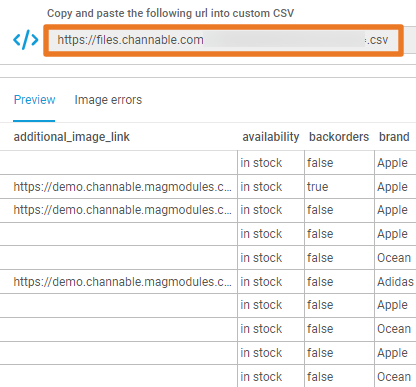Open the Image errors tab
Screen dimensions: 416x387
coord(108,100)
